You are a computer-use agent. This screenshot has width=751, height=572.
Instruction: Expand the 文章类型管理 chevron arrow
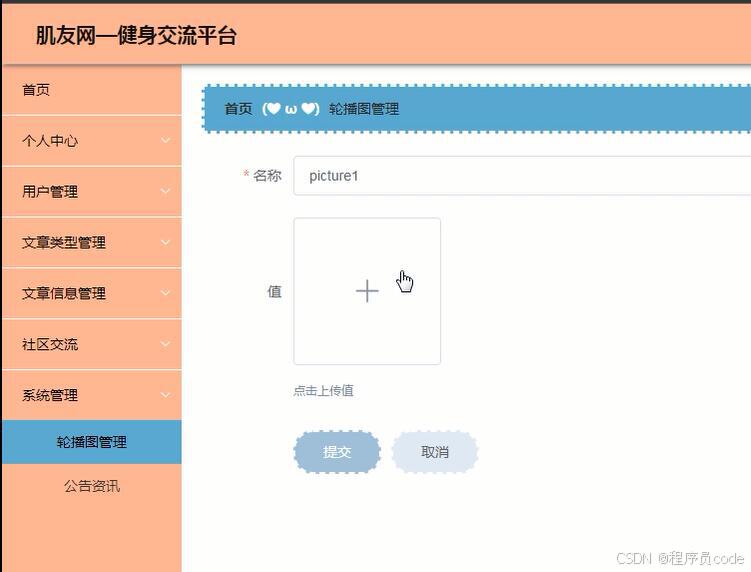(x=165, y=242)
